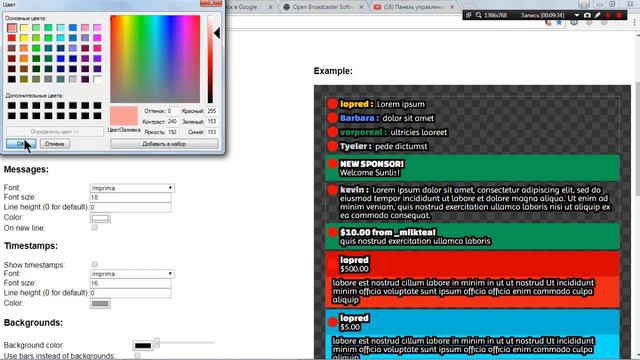
Task: Click red avatar next to Barbara message
Action: pos(333,118)
